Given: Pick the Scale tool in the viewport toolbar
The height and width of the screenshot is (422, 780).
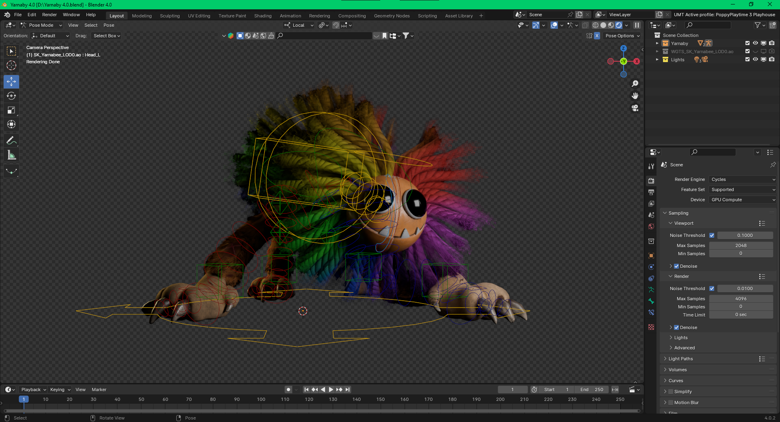Looking at the screenshot, I should coord(11,110).
